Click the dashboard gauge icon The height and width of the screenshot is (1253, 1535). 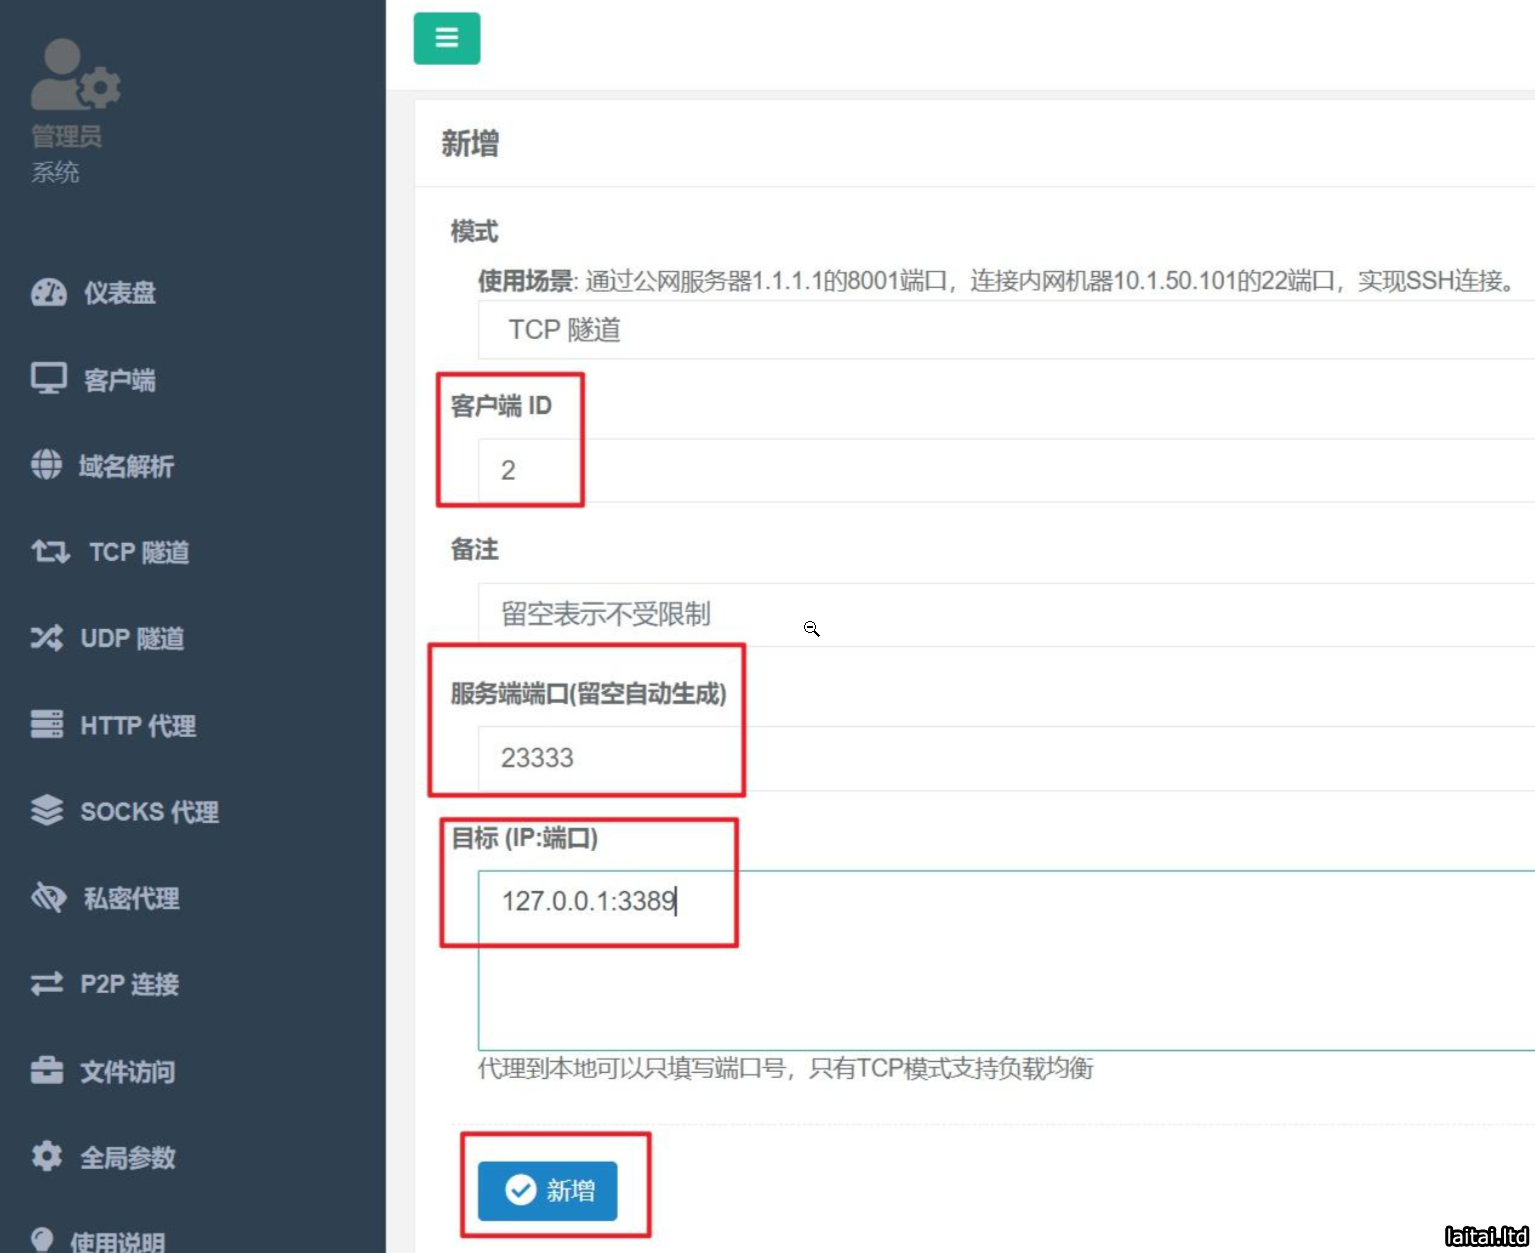[x=48, y=293]
